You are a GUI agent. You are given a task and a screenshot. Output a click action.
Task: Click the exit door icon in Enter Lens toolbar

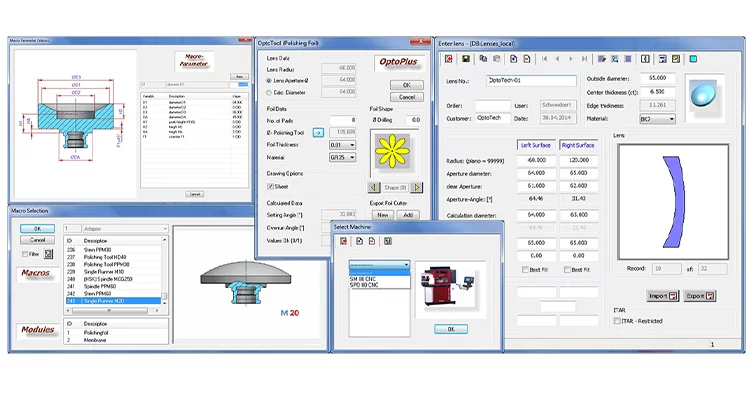(449, 59)
